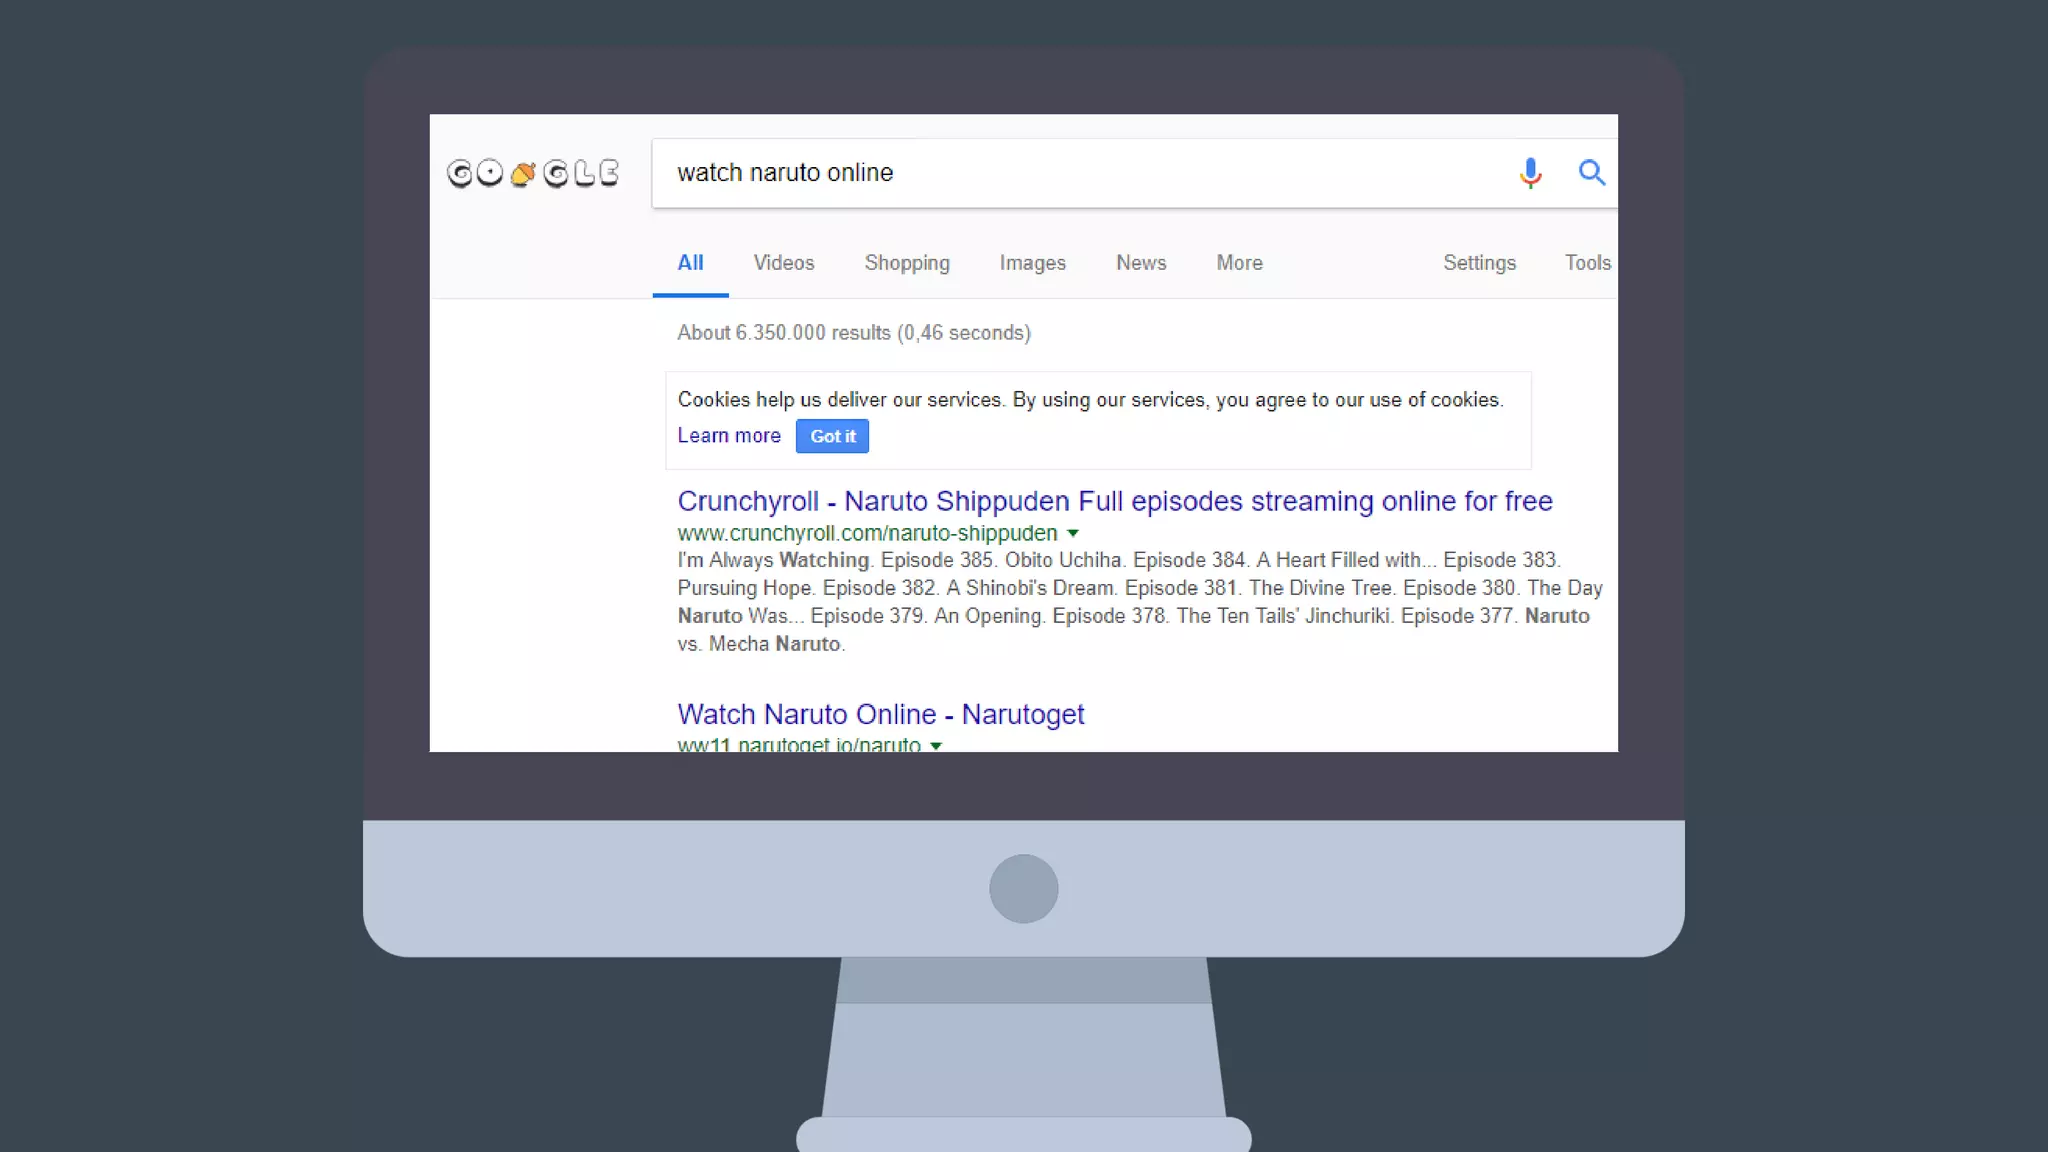Screen dimensions: 2048x1152
Task: Select the All results tab
Action: tap(690, 263)
